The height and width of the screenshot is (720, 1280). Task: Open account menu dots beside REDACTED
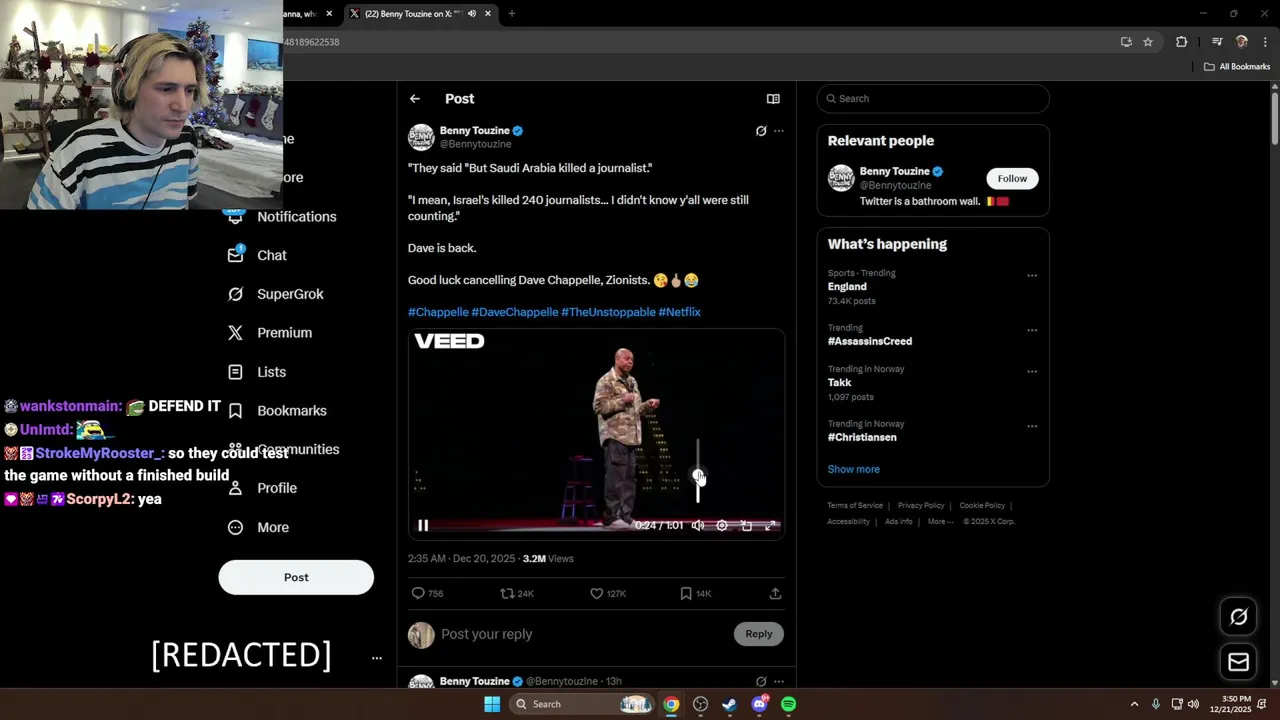click(x=376, y=658)
